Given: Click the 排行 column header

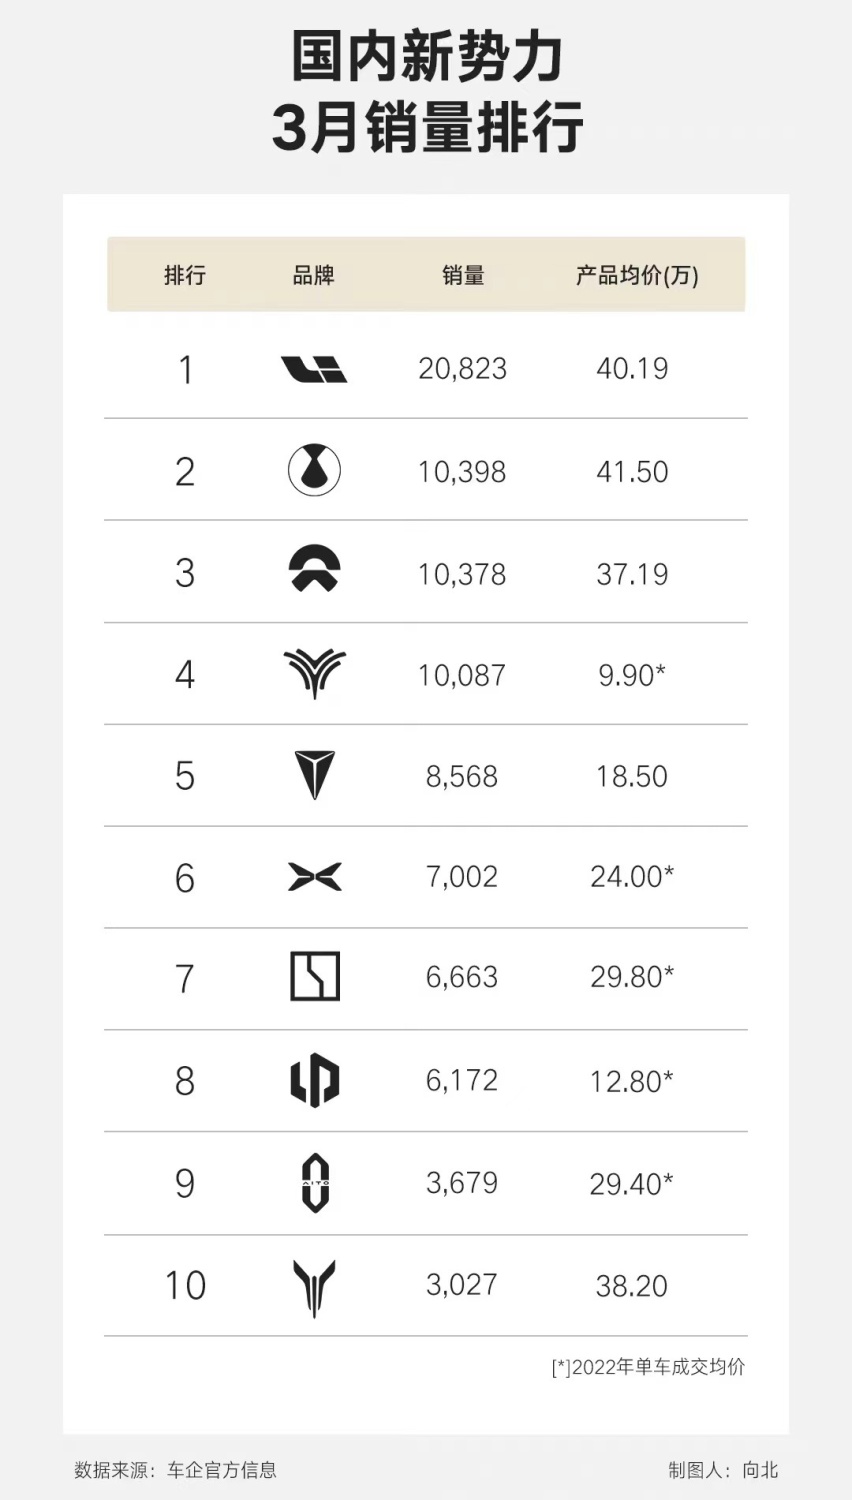Looking at the screenshot, I should [185, 275].
